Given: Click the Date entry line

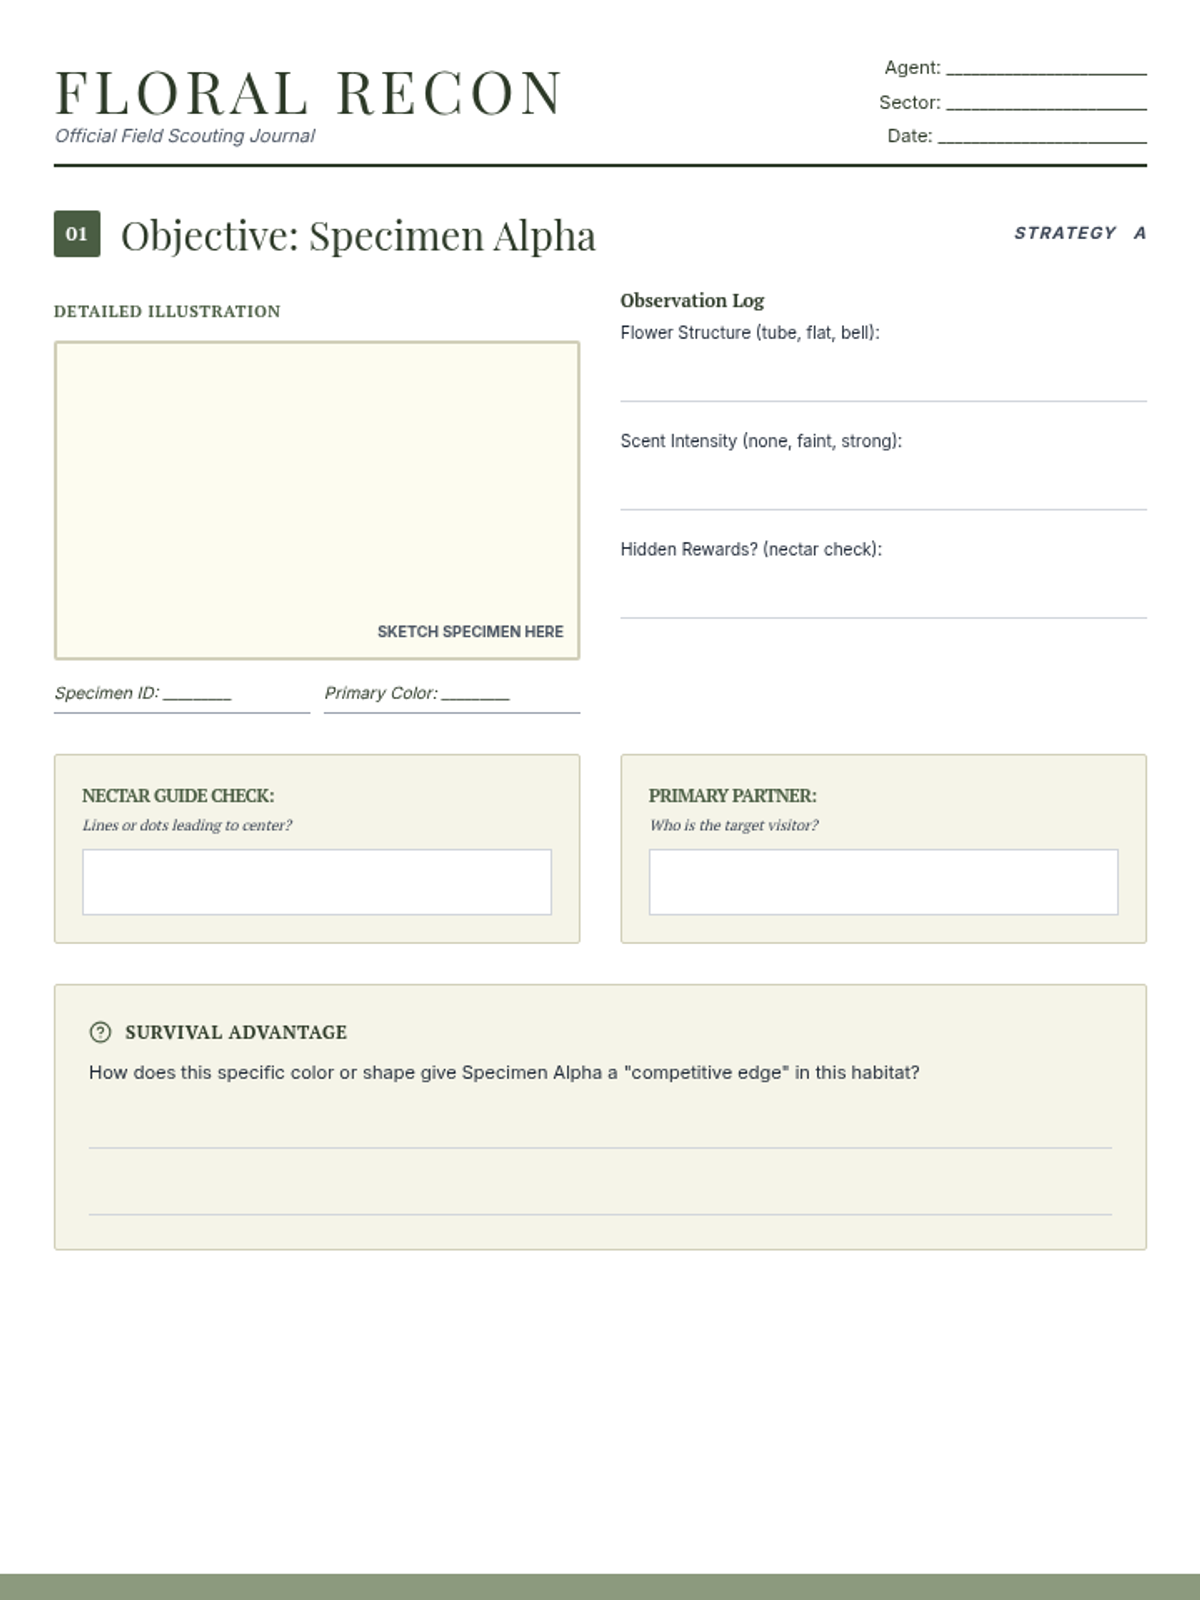Looking at the screenshot, I should [1041, 137].
